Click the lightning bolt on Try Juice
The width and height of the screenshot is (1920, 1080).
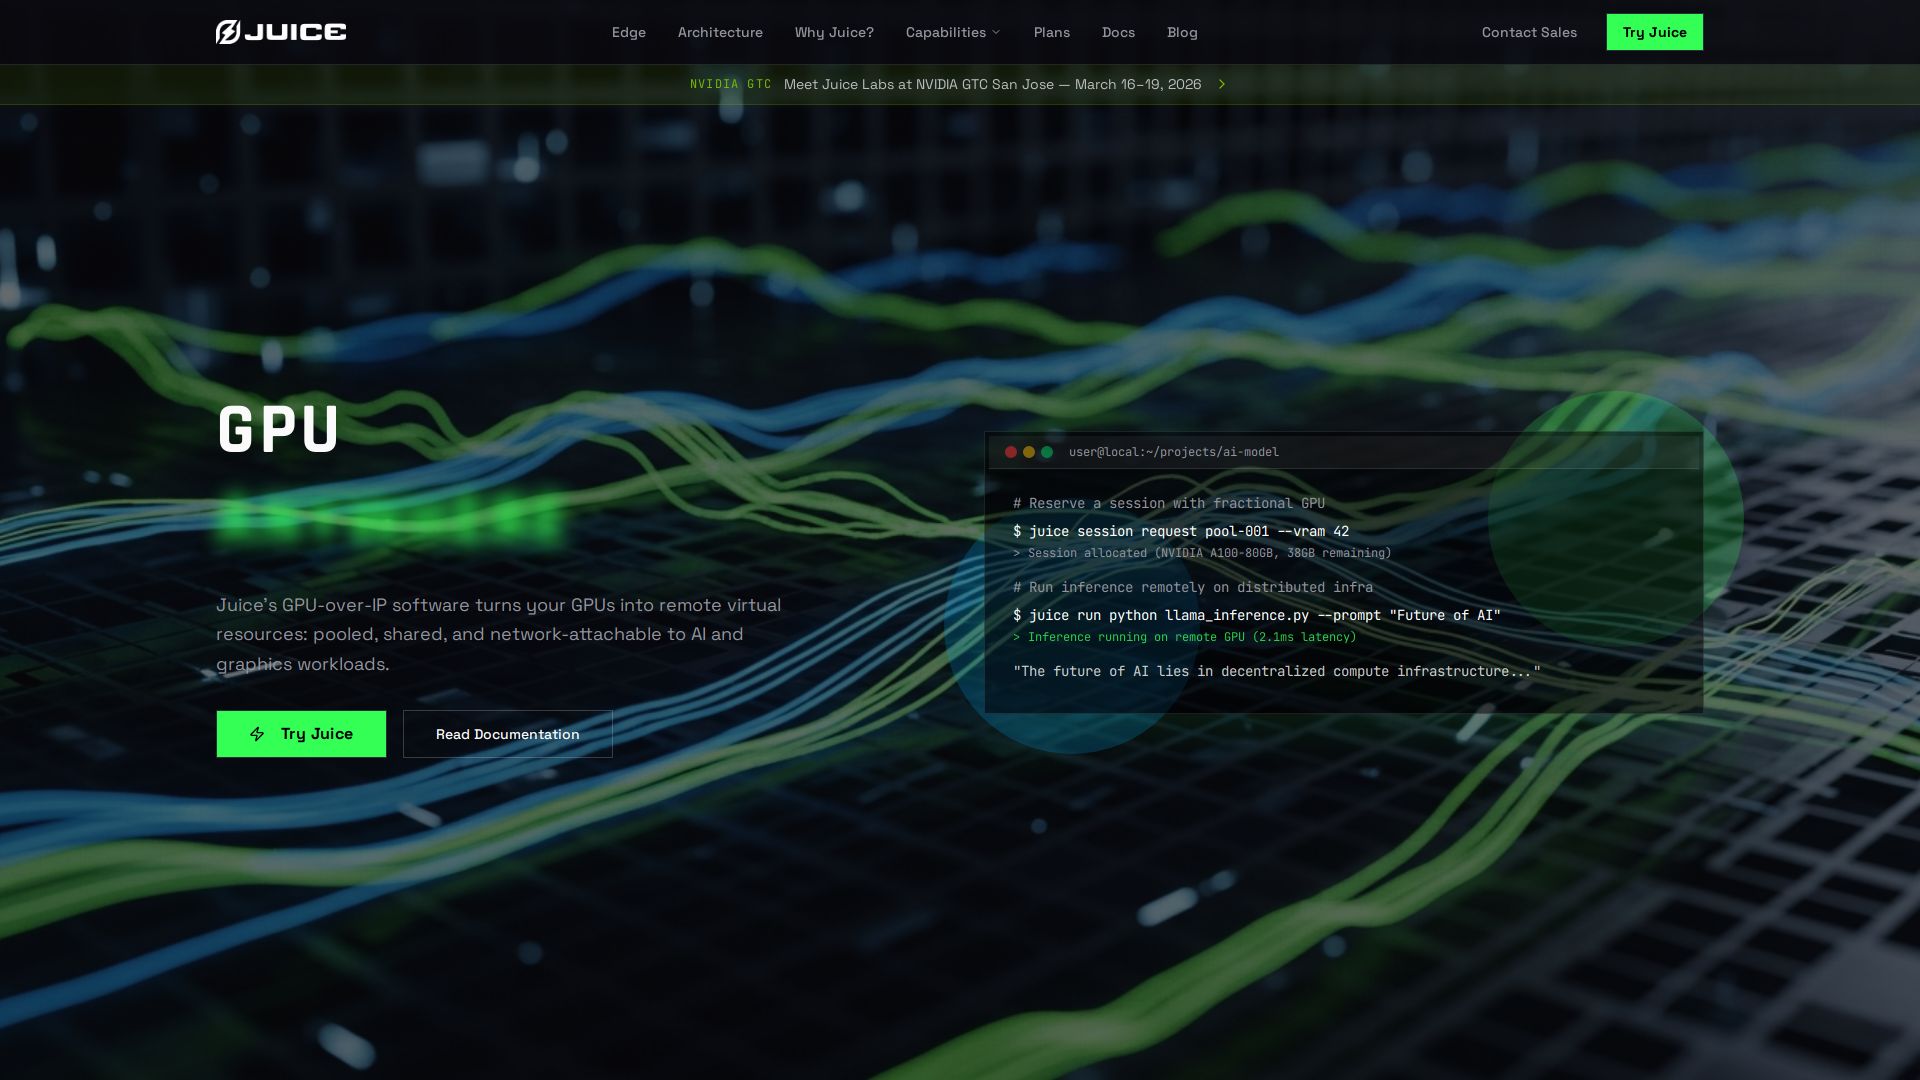tap(257, 734)
